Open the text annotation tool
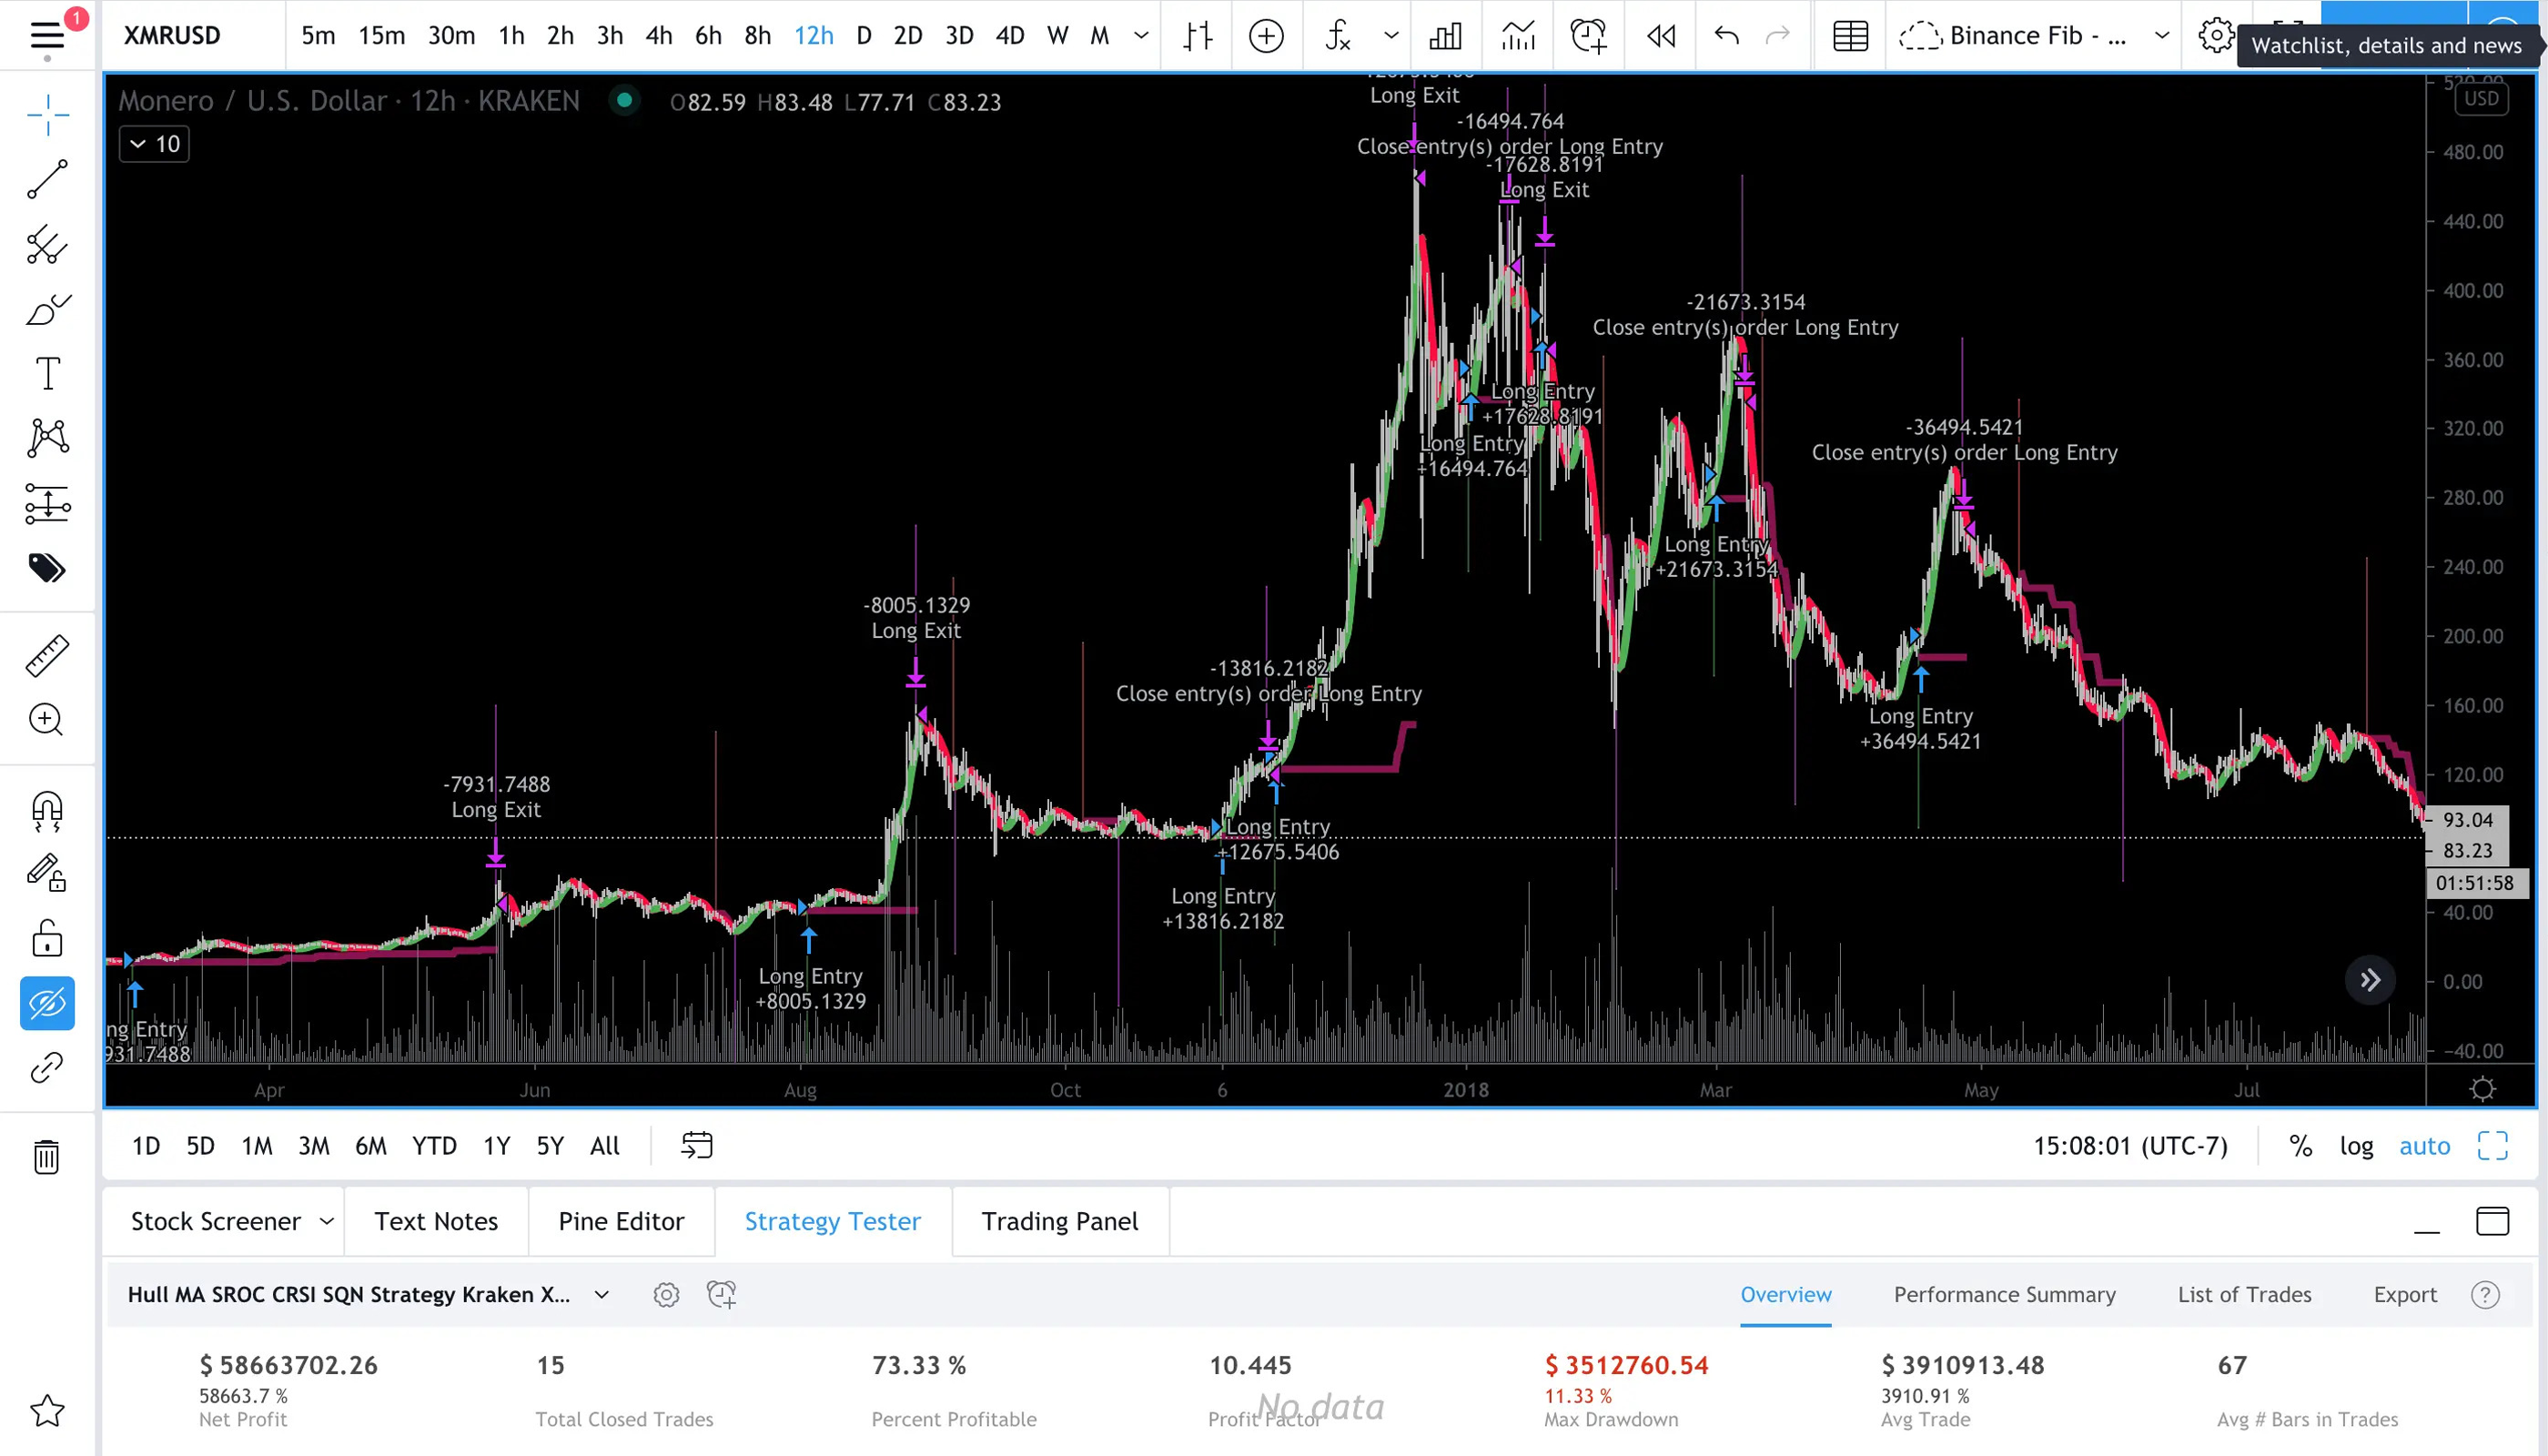 47,375
